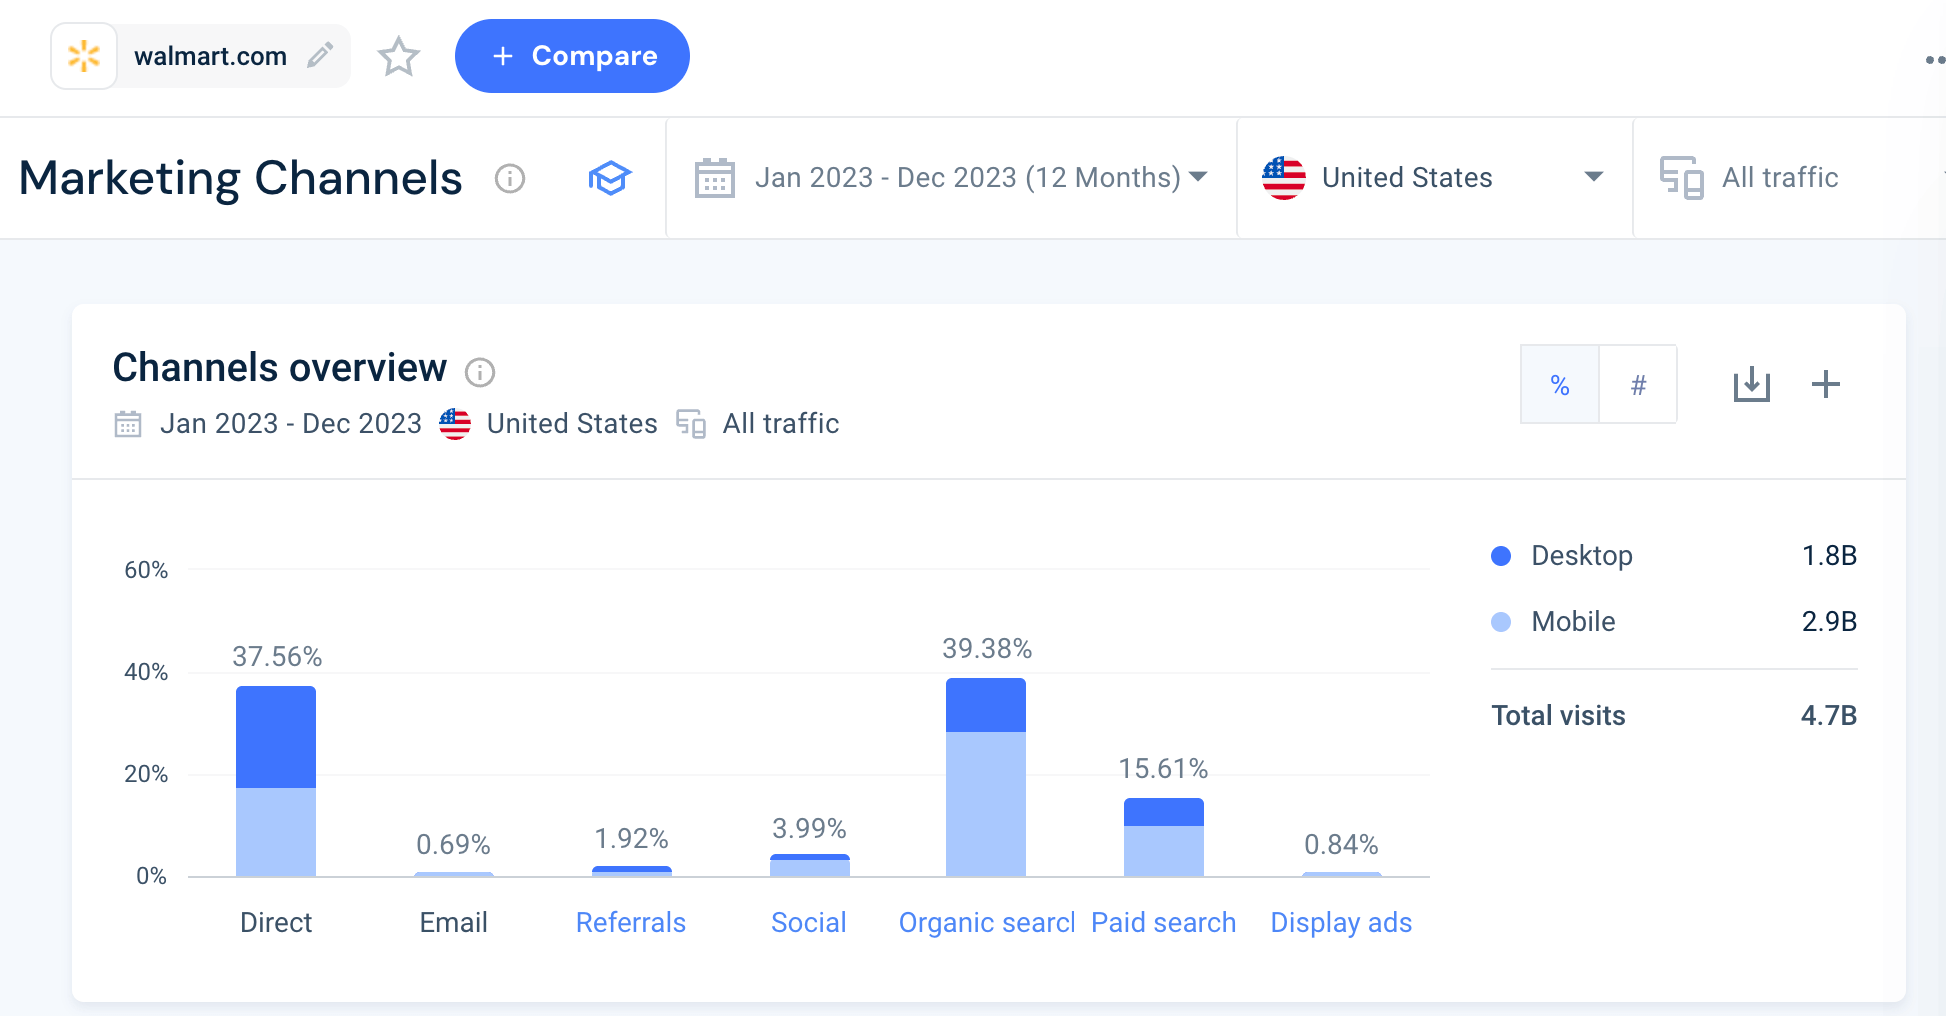Click the 15.61% value label
This screenshot has height=1016, width=1946.
pos(1163,769)
